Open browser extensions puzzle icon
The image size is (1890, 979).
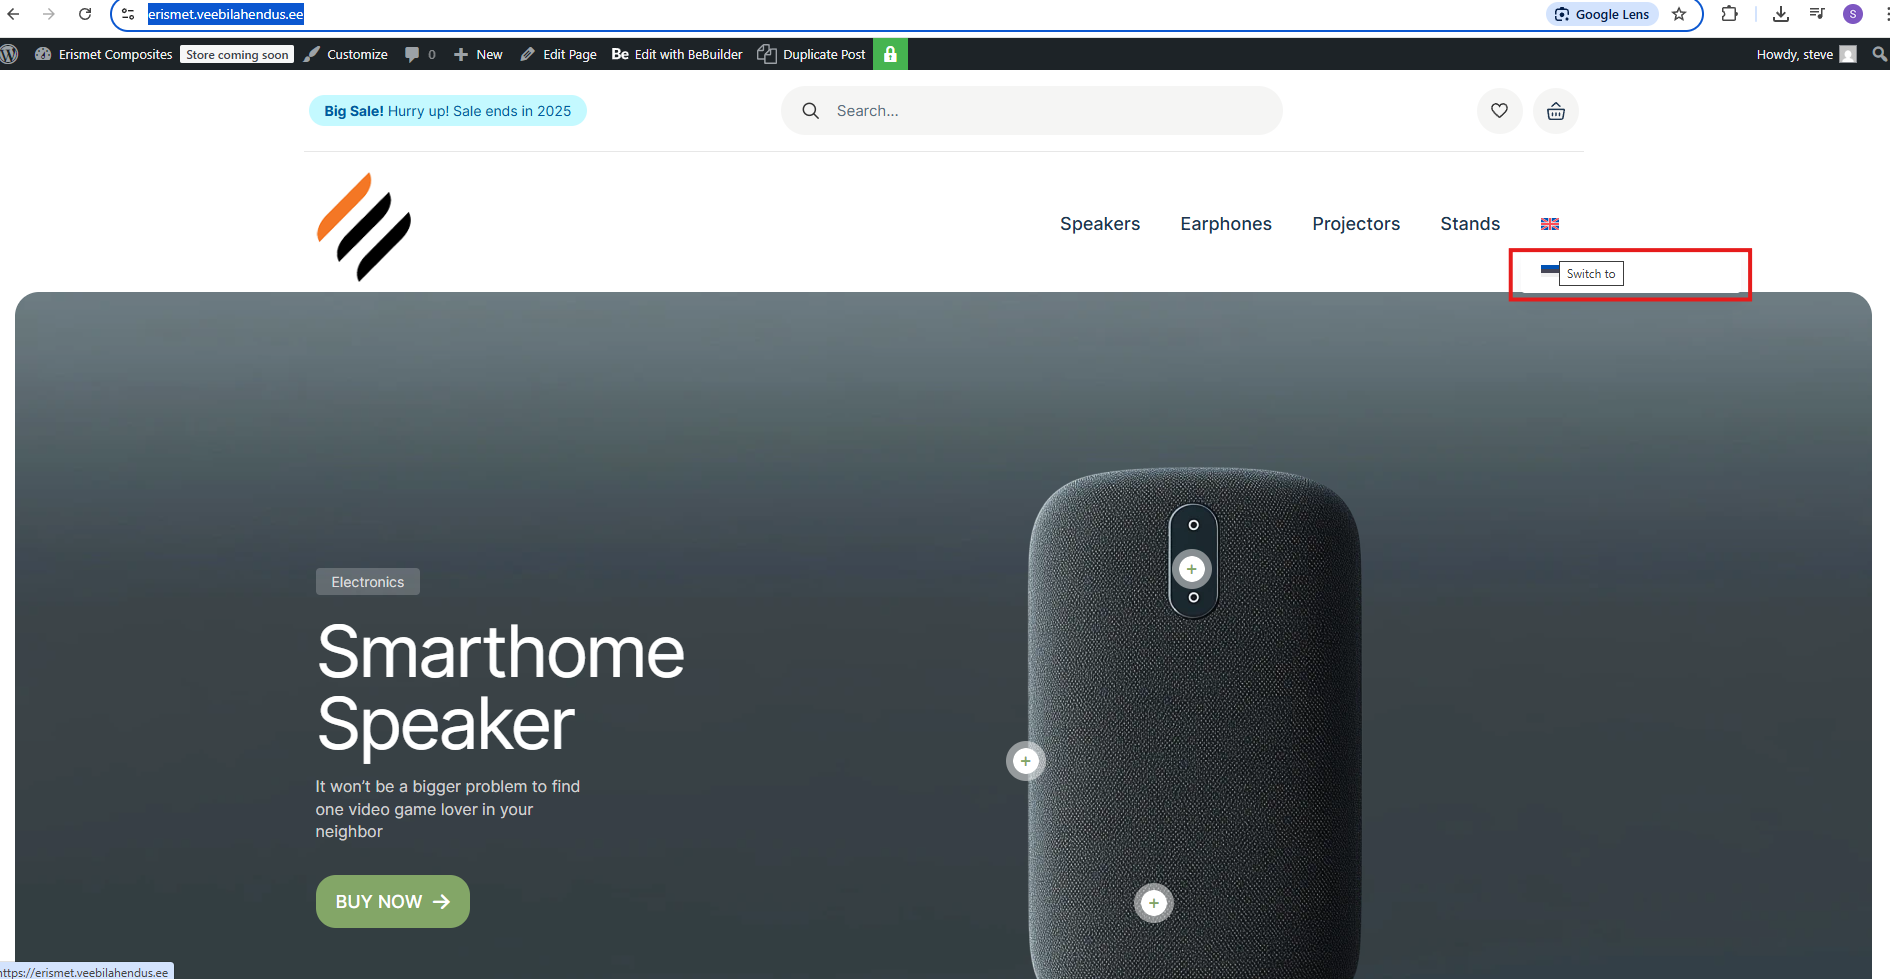pyautogui.click(x=1729, y=14)
